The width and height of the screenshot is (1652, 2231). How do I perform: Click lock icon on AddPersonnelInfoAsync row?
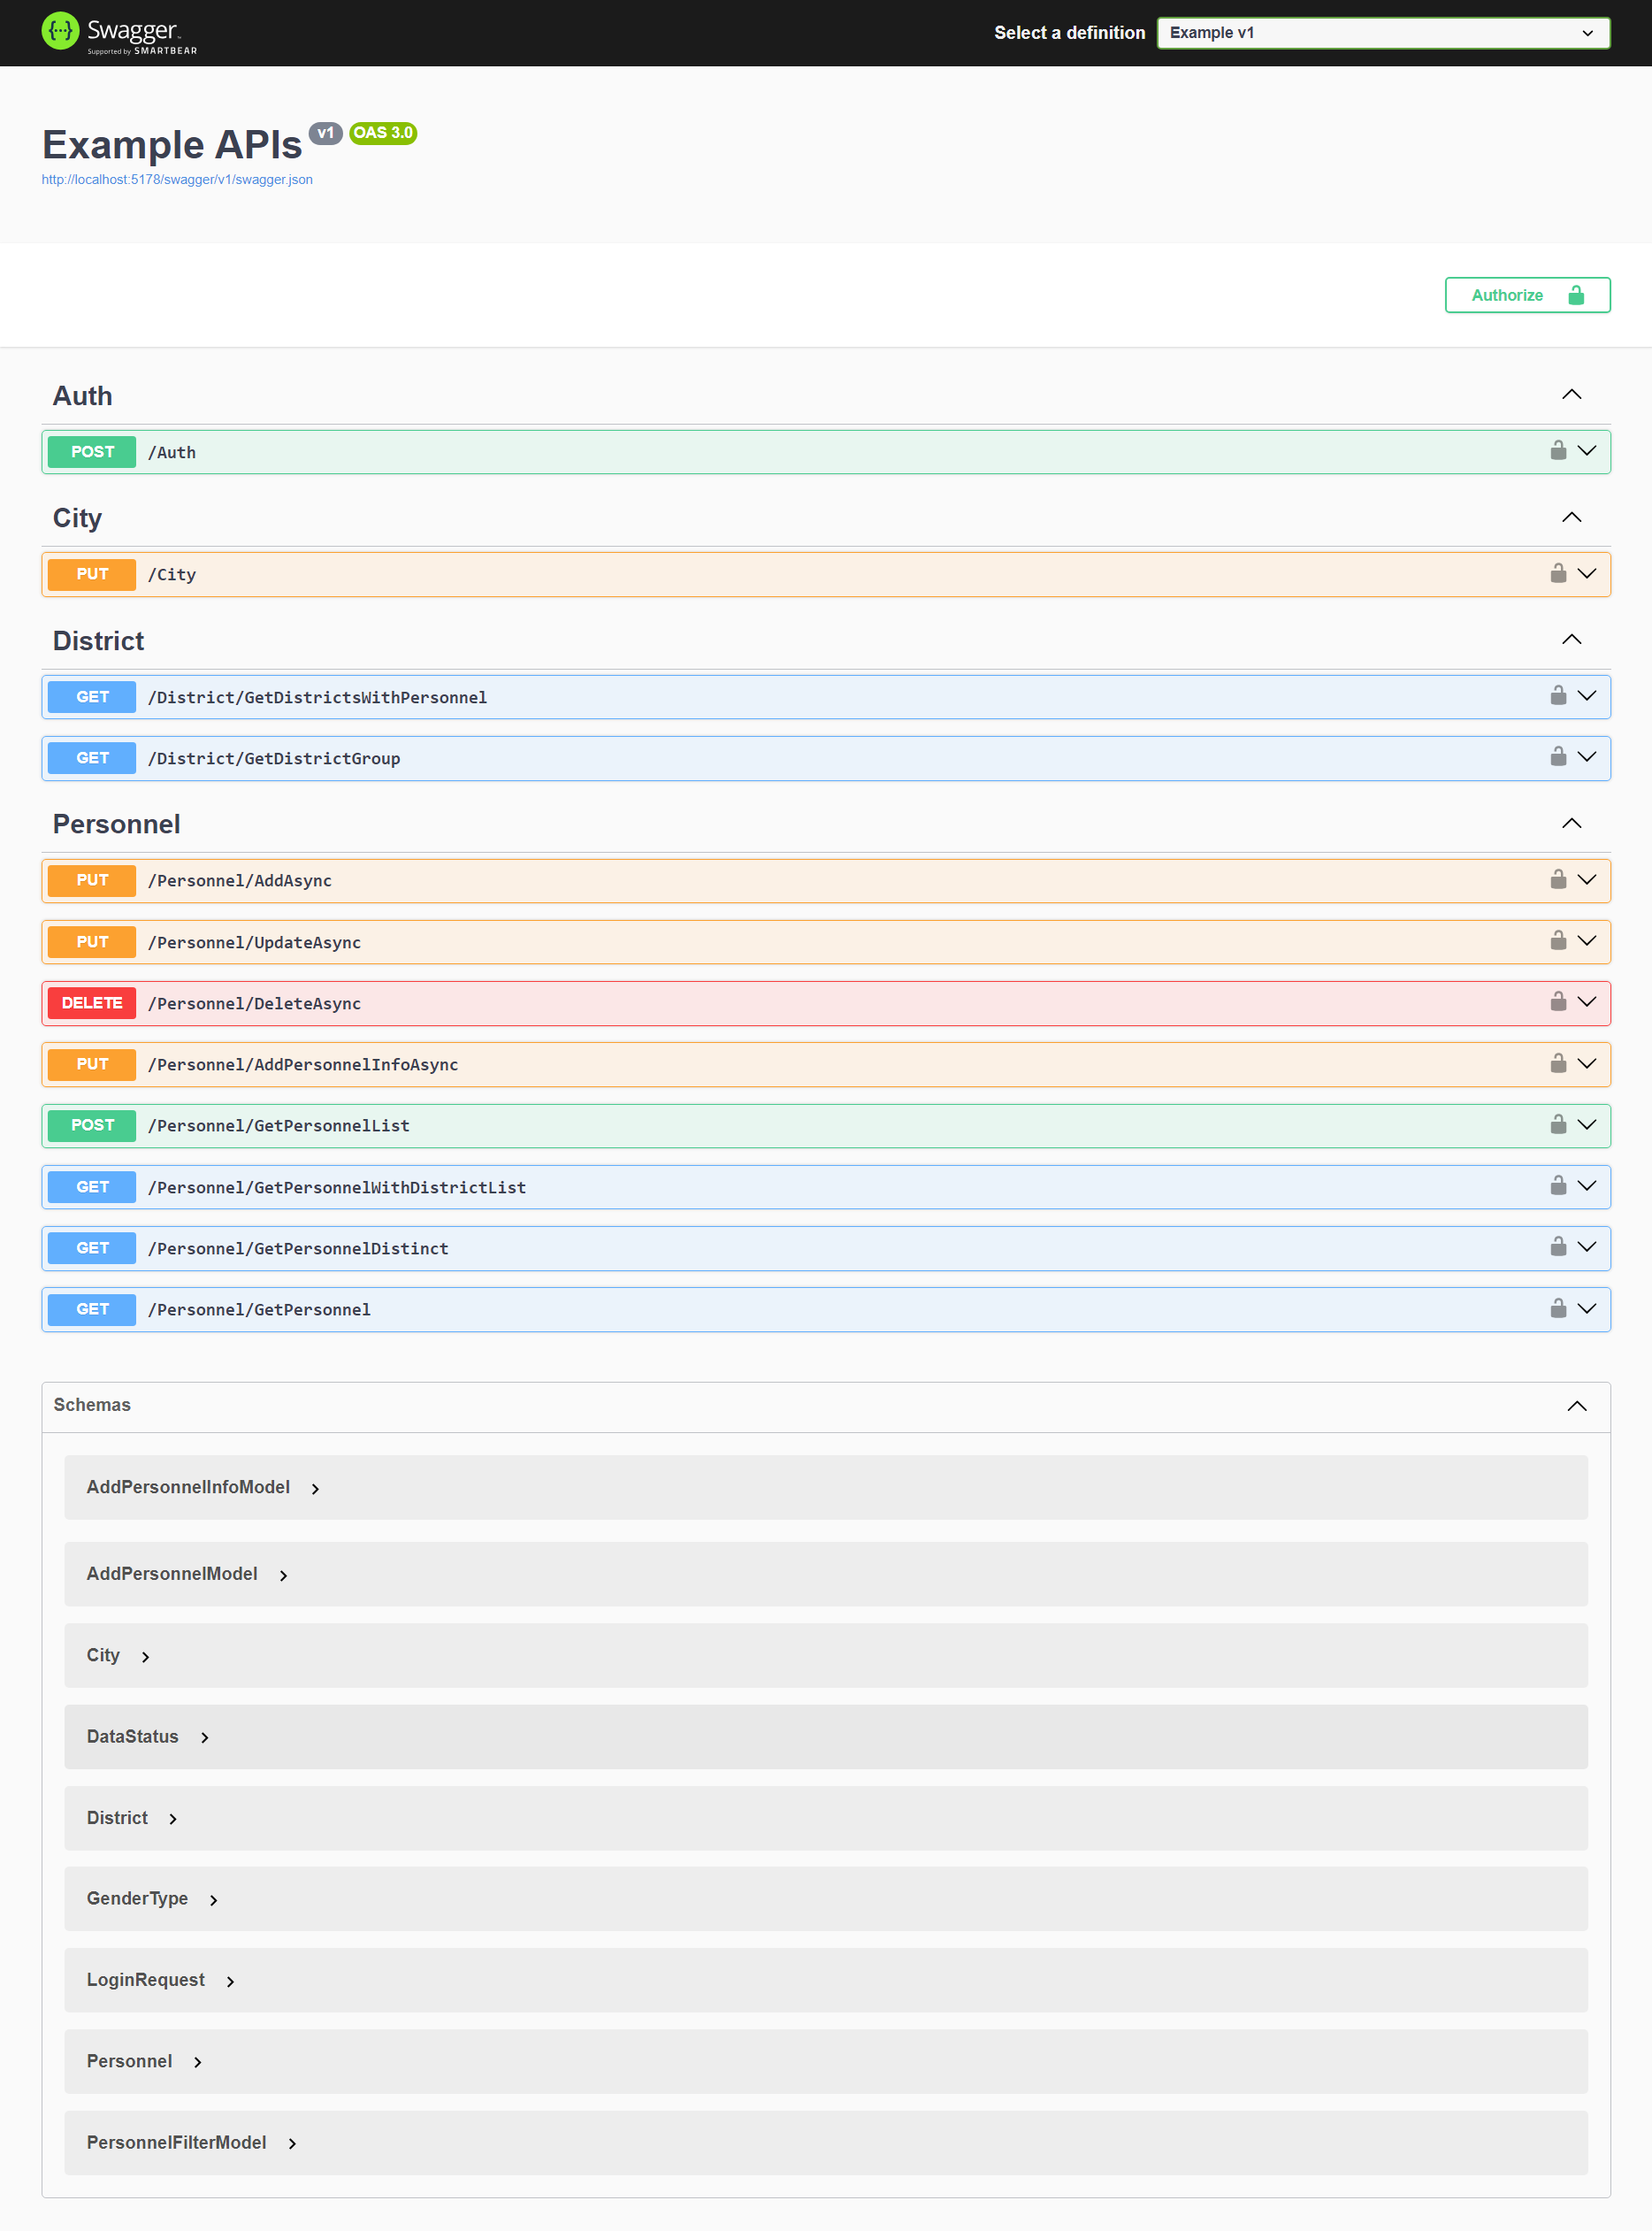1558,1063
